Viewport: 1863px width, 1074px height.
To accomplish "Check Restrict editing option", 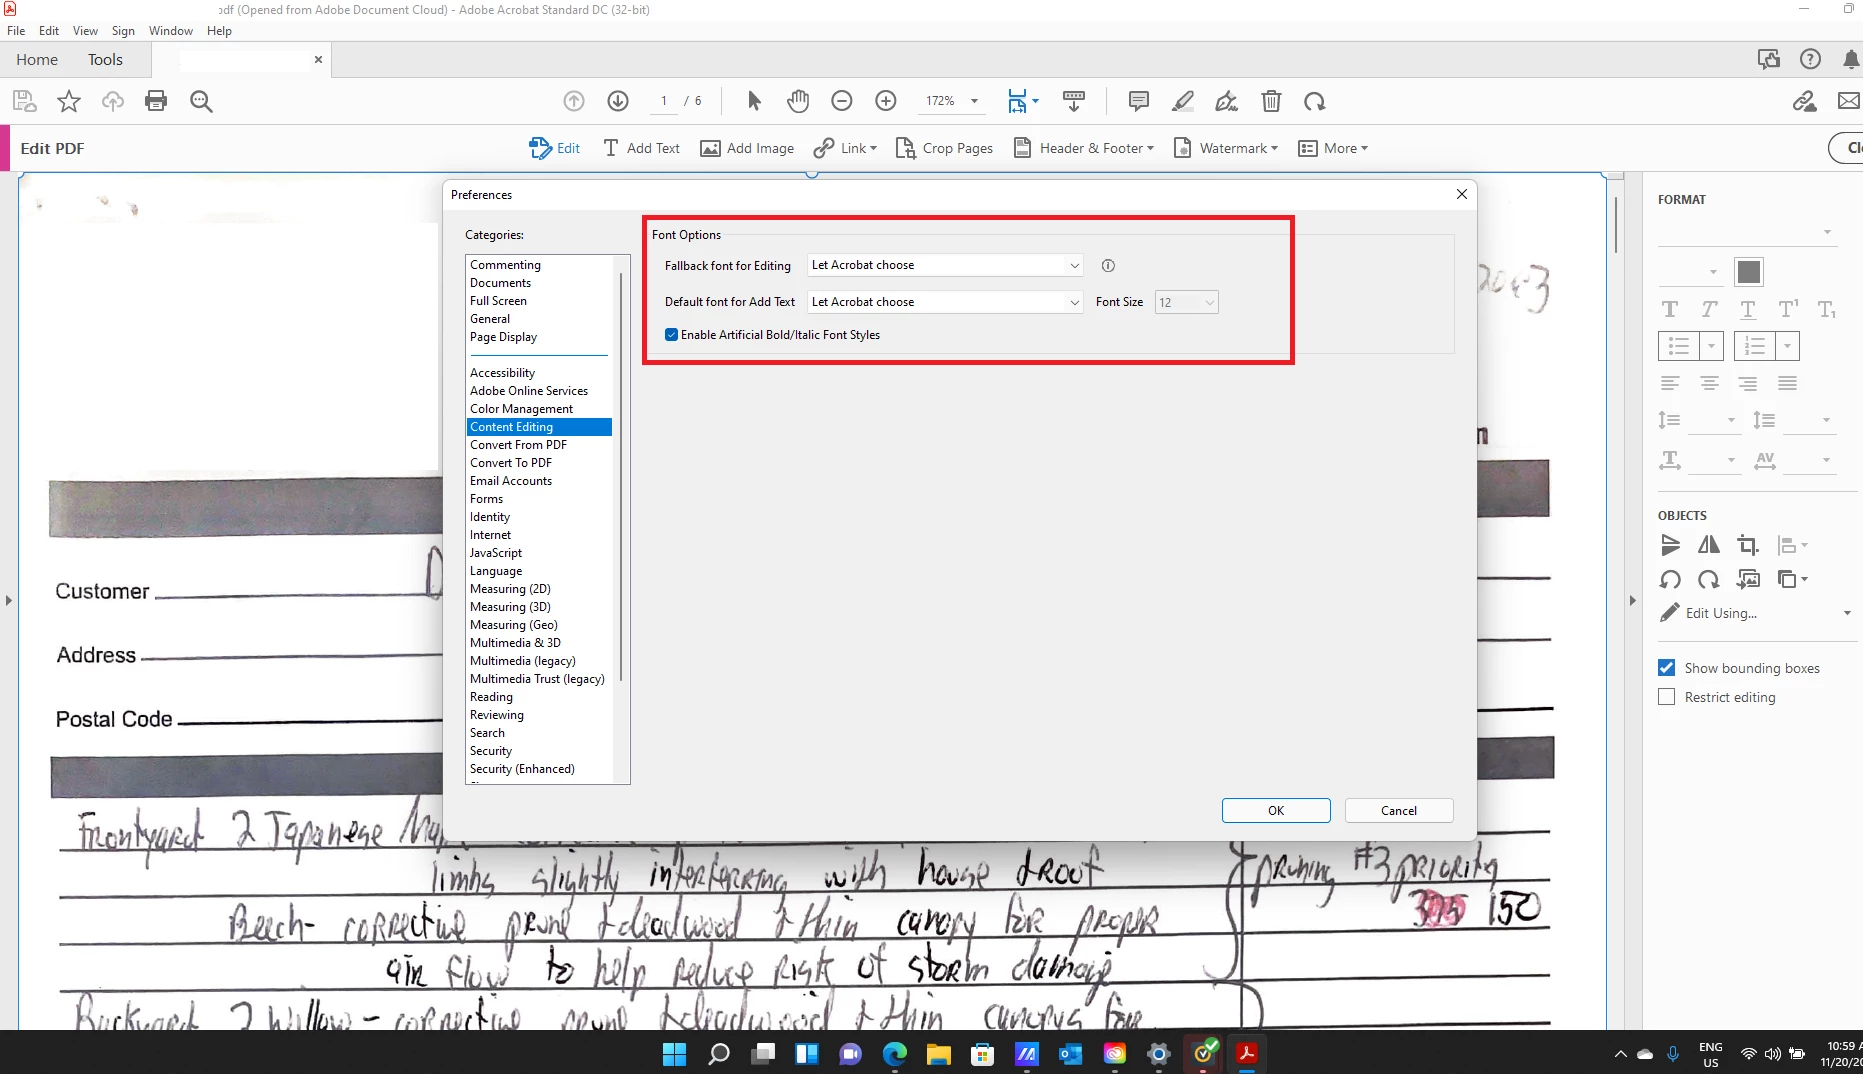I will tap(1666, 697).
